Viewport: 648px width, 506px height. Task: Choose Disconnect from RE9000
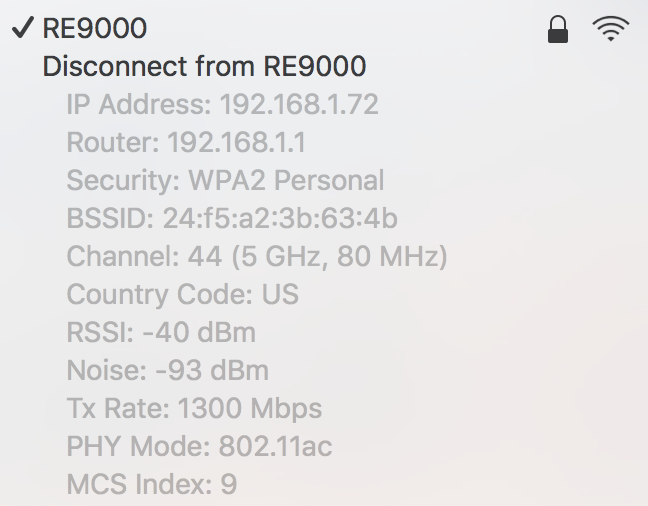(204, 67)
